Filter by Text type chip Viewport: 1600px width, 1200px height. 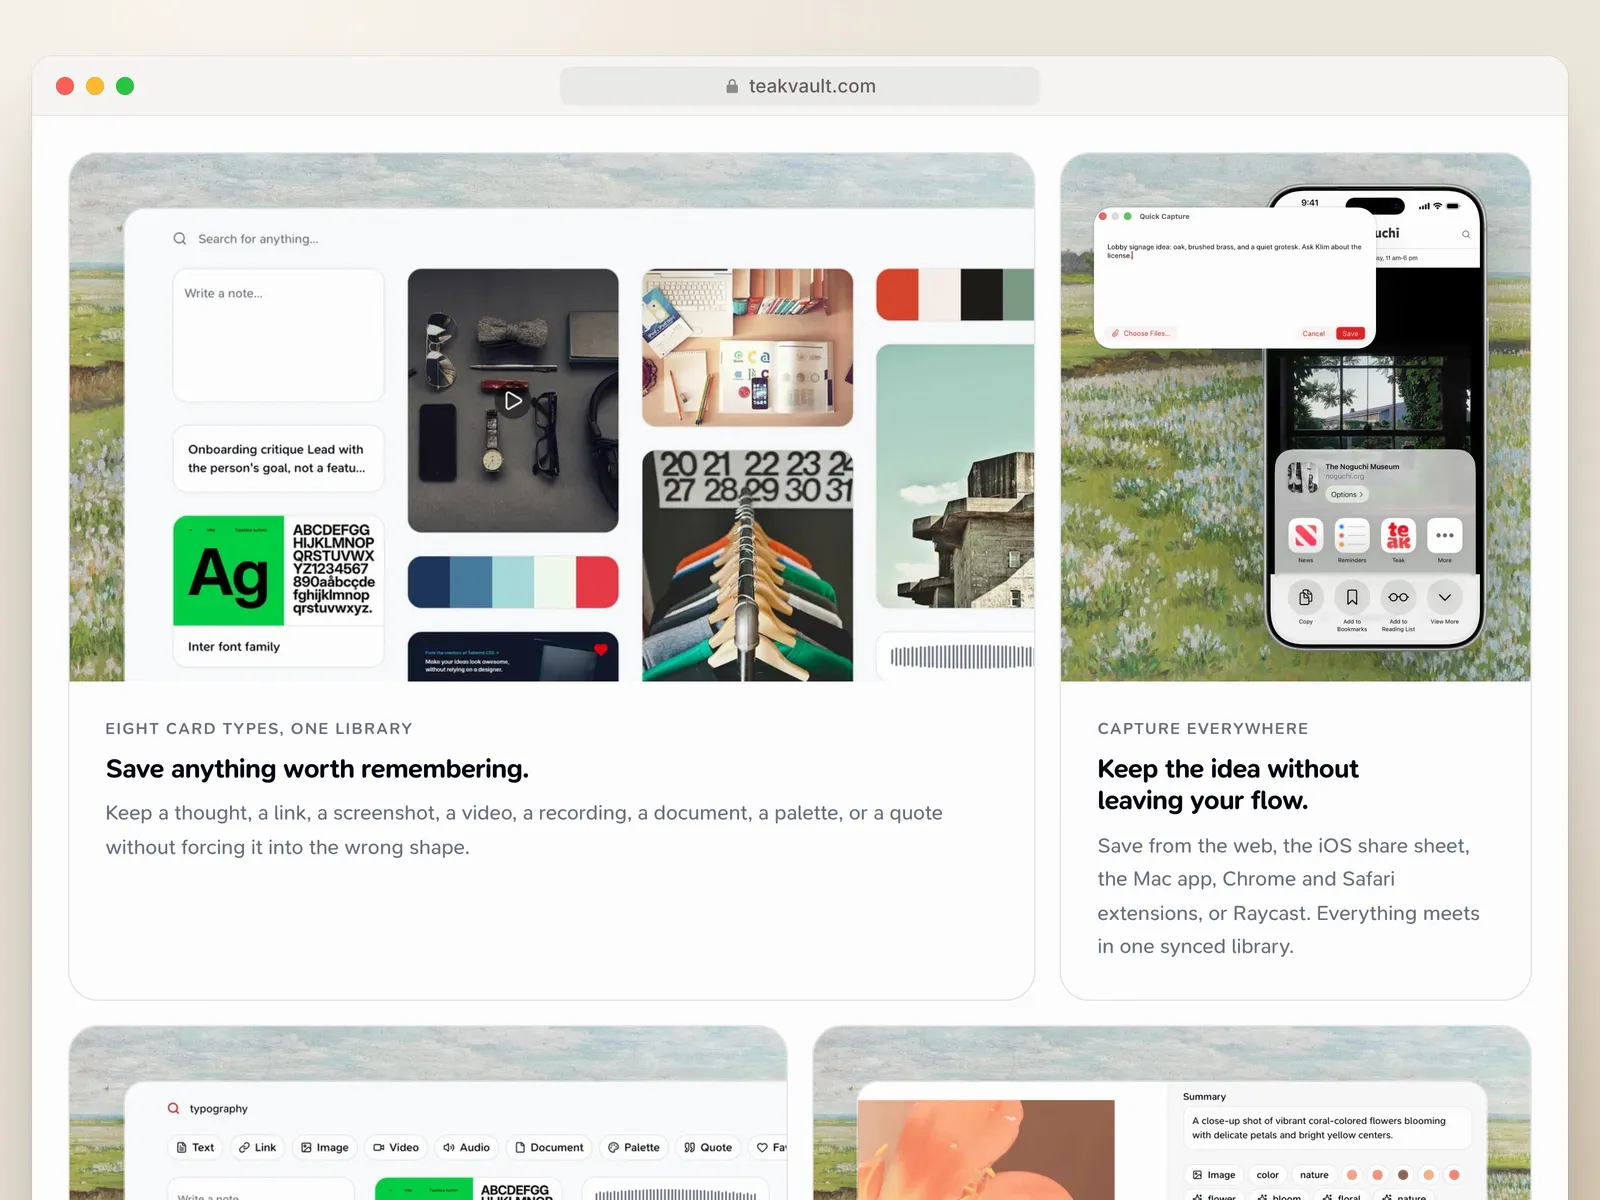click(x=195, y=1147)
